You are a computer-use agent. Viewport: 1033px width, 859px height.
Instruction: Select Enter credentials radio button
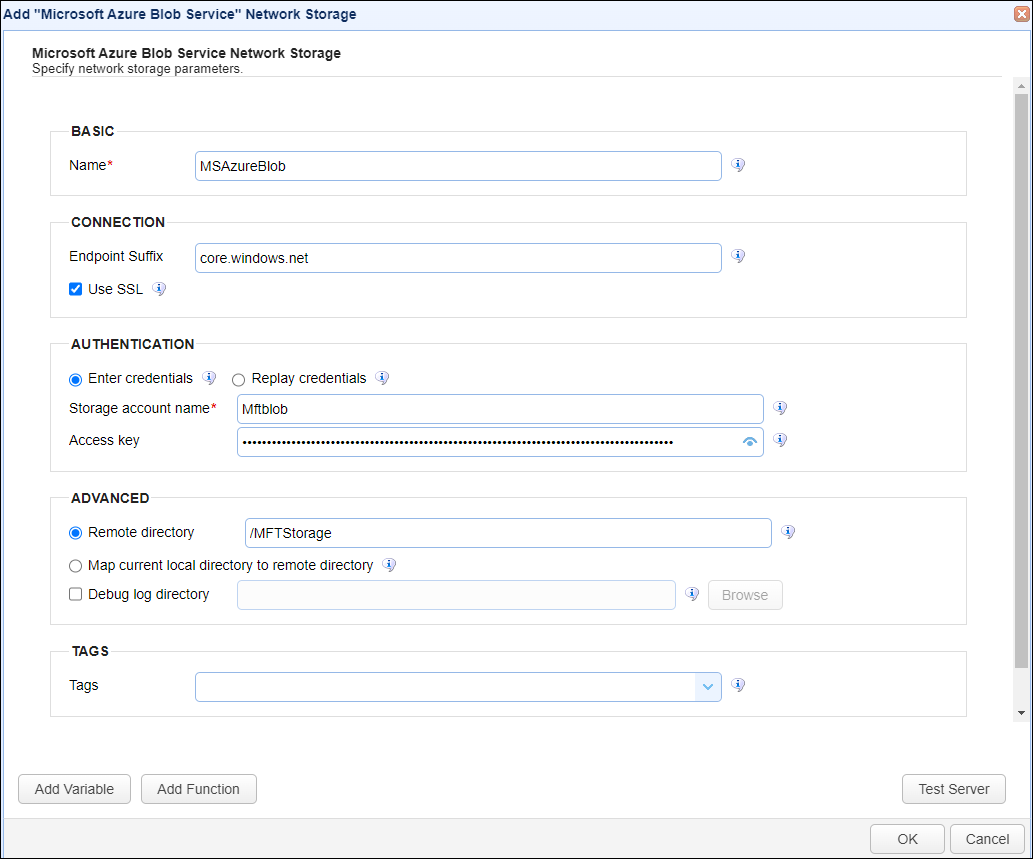click(76, 379)
